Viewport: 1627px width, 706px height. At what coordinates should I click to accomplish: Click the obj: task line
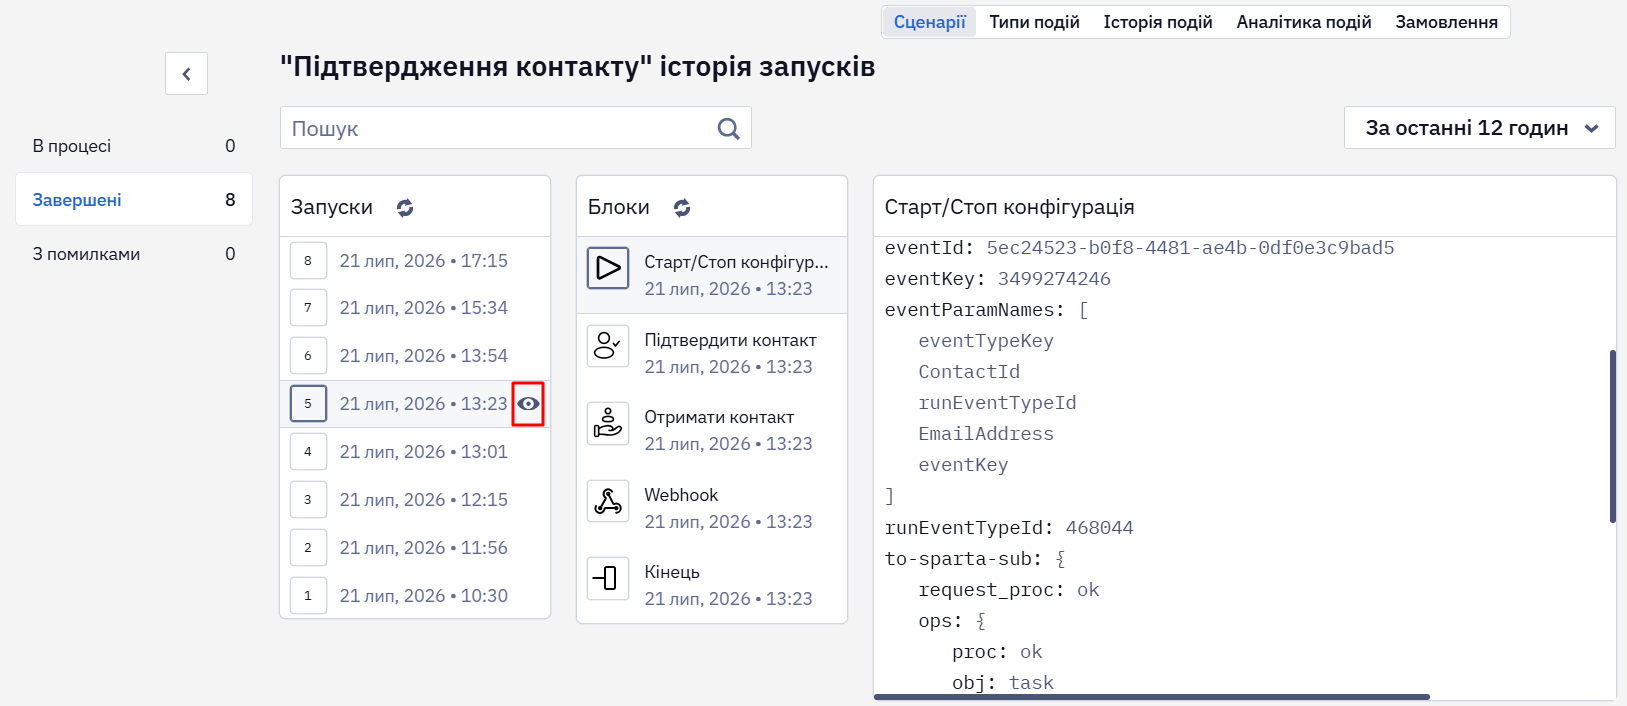tap(1003, 683)
